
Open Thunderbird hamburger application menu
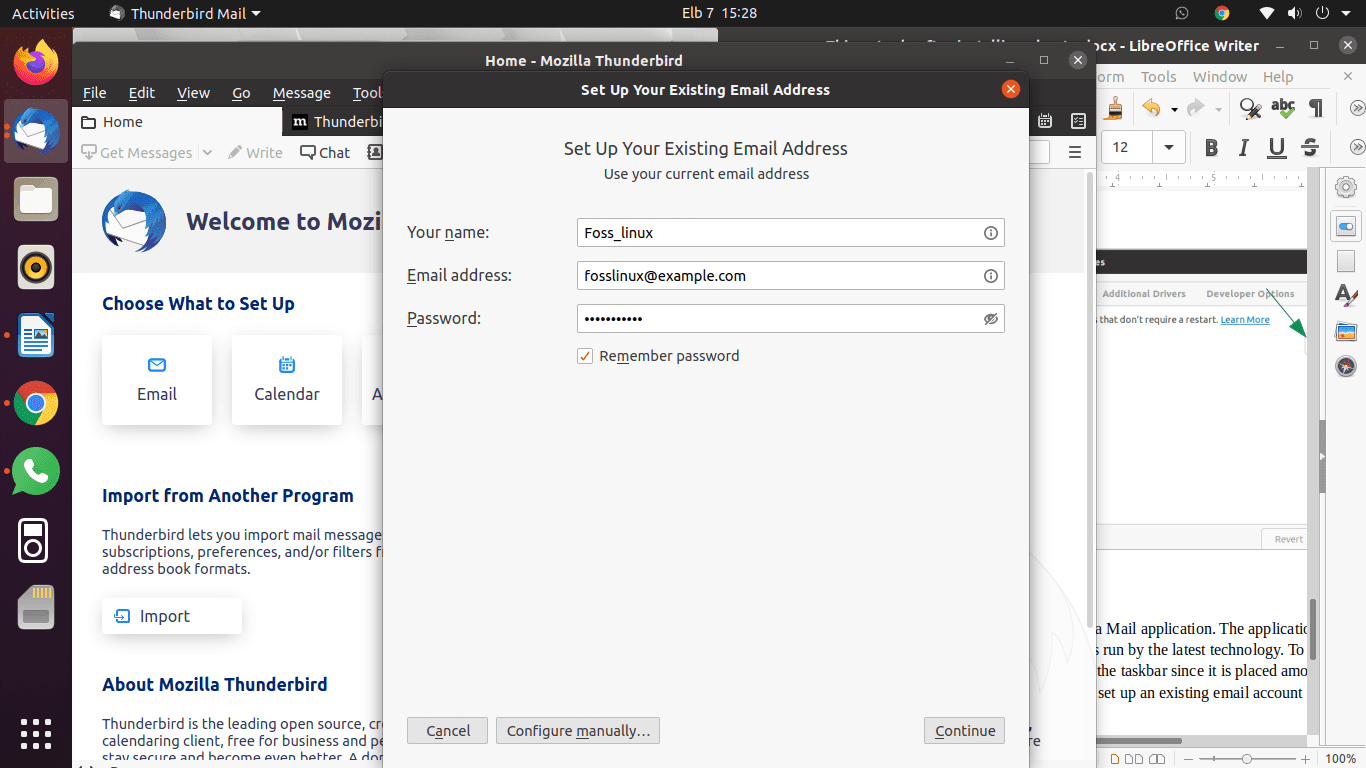click(x=1075, y=152)
